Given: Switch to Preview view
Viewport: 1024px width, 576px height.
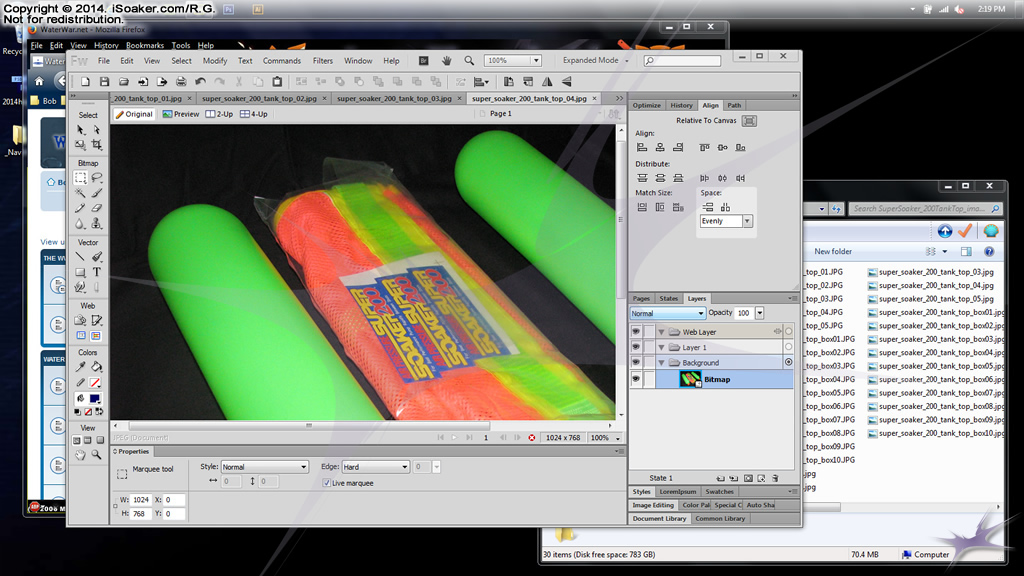Looking at the screenshot, I should click(x=181, y=114).
